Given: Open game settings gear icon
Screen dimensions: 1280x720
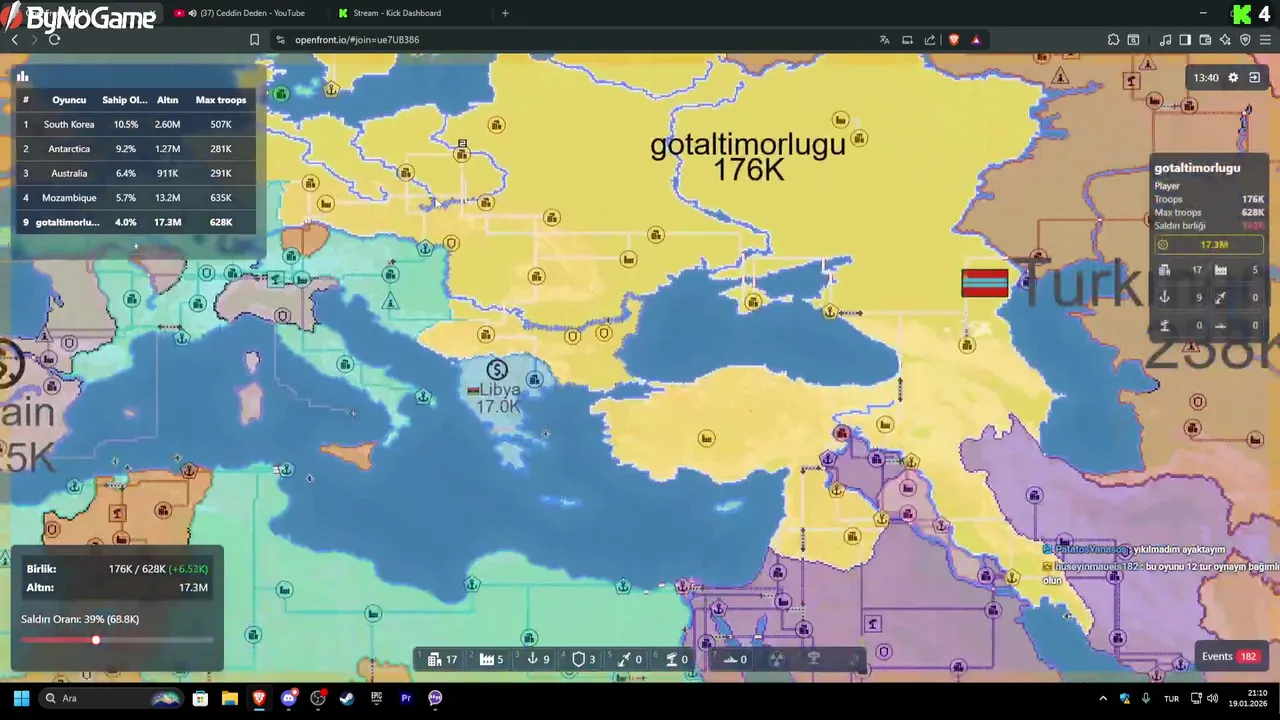Looking at the screenshot, I should click(1233, 77).
